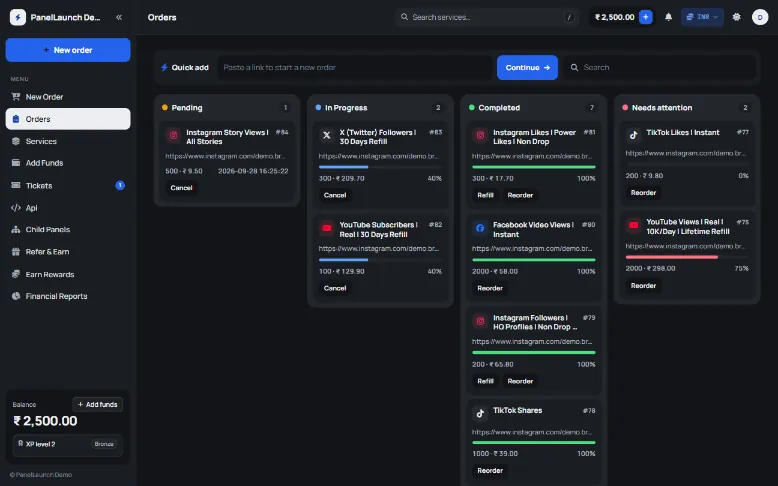Image resolution: width=778 pixels, height=486 pixels.
Task: Click the X Twitter icon on order #83
Action: [326, 135]
